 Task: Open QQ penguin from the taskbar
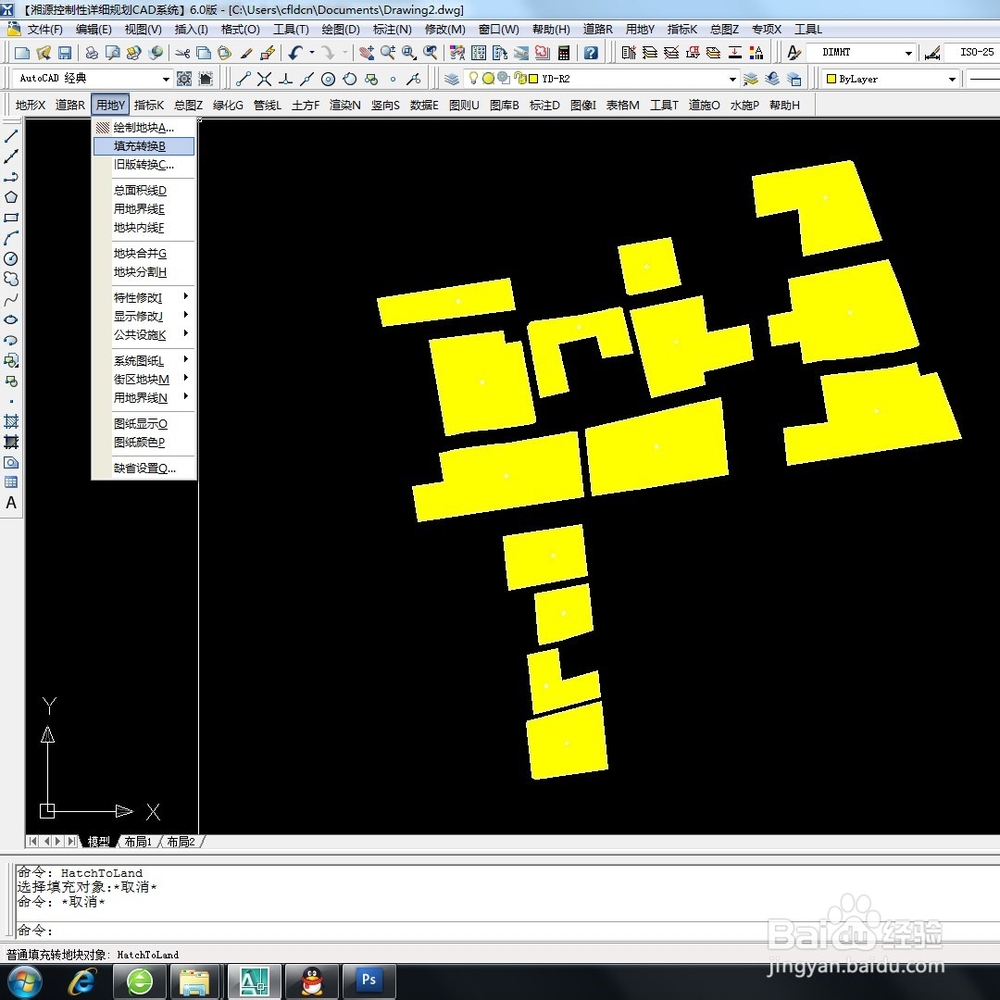[x=311, y=980]
